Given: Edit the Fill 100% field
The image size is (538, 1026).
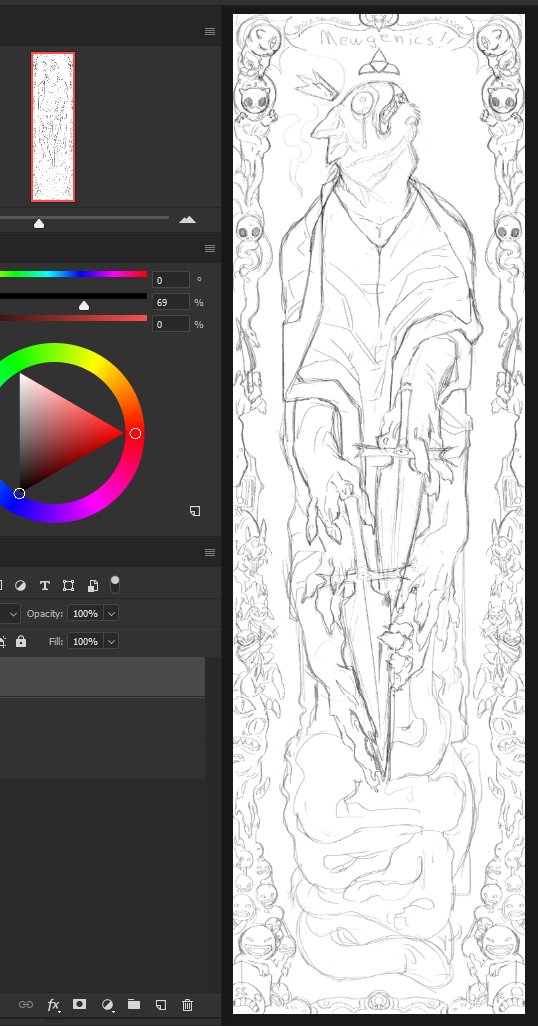Looking at the screenshot, I should click(x=85, y=641).
